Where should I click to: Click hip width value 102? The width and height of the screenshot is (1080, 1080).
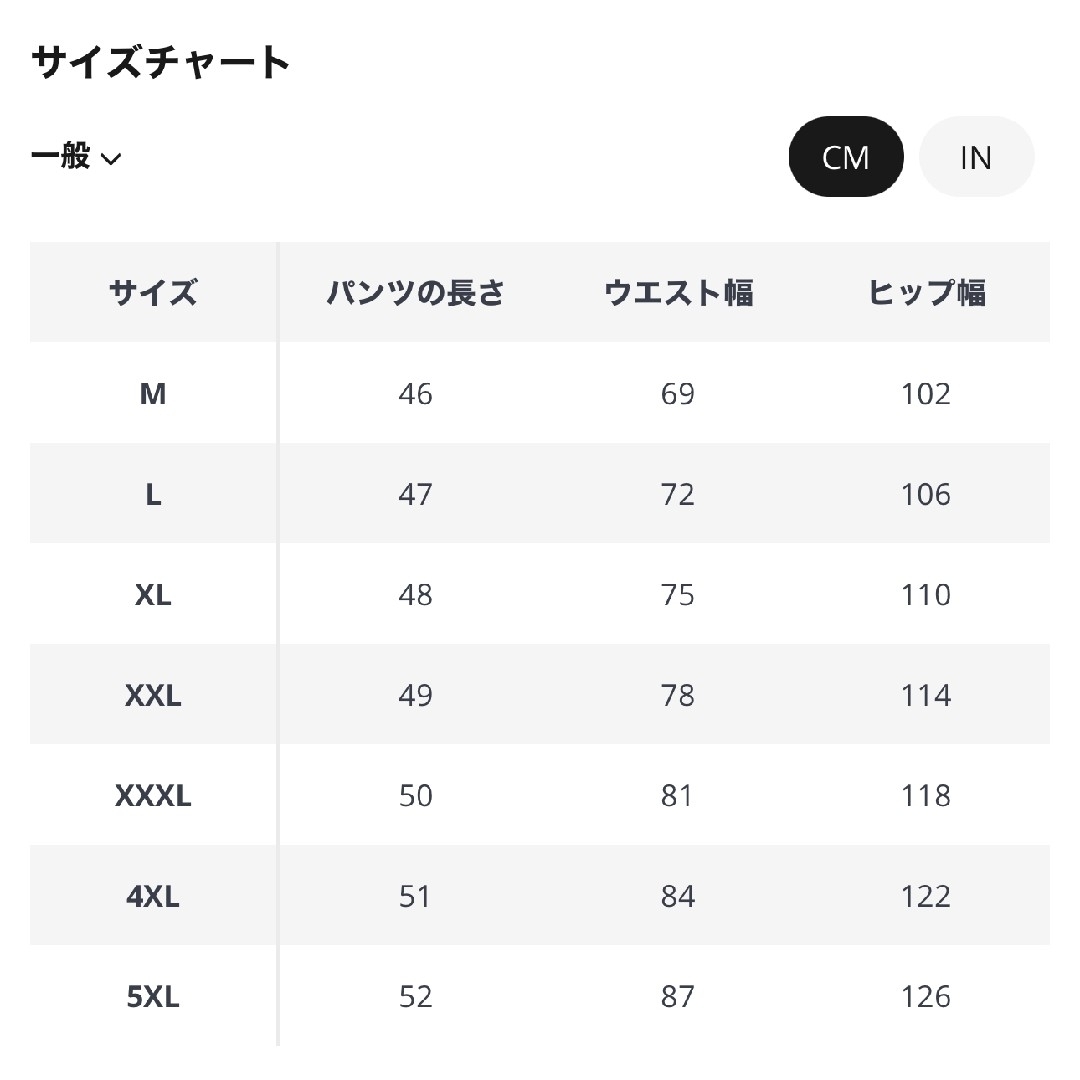(x=926, y=394)
